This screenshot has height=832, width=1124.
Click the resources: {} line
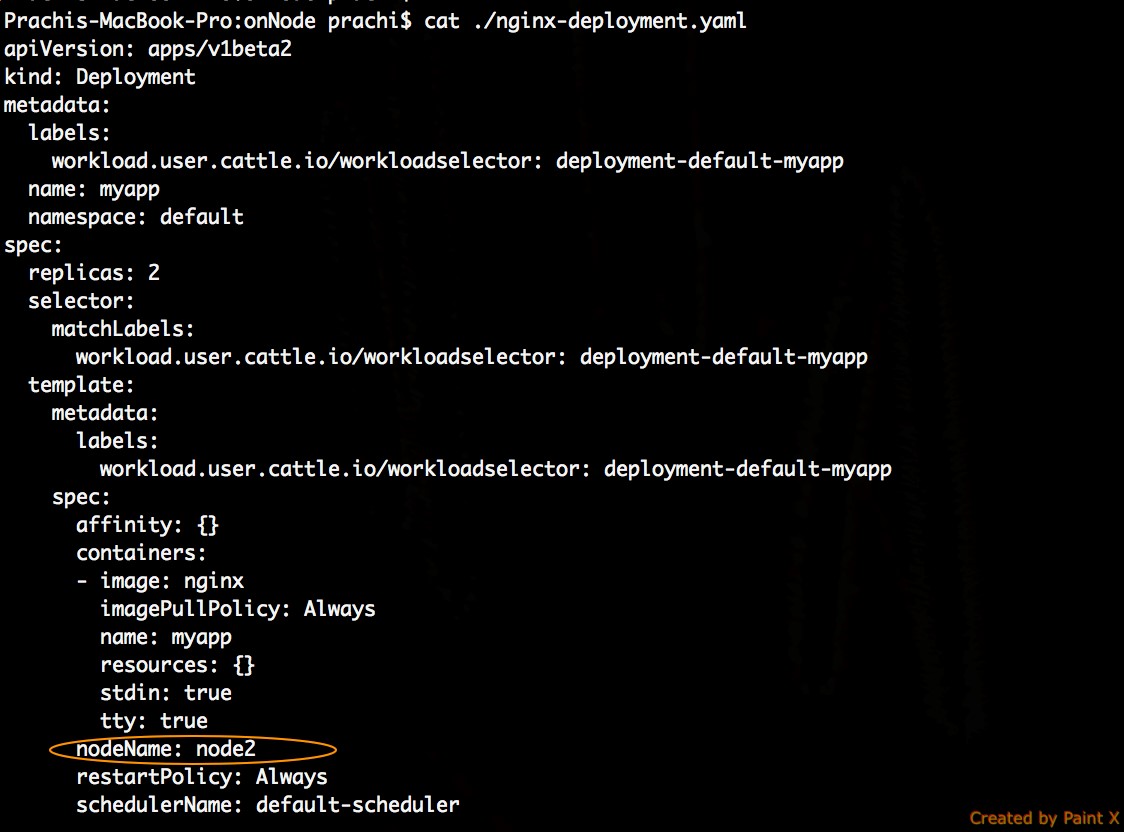point(178,665)
